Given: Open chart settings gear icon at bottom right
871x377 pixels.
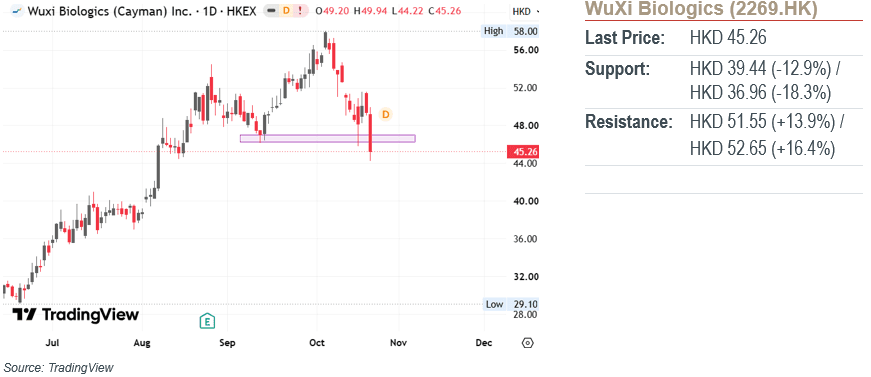Looking at the screenshot, I should click(528, 343).
